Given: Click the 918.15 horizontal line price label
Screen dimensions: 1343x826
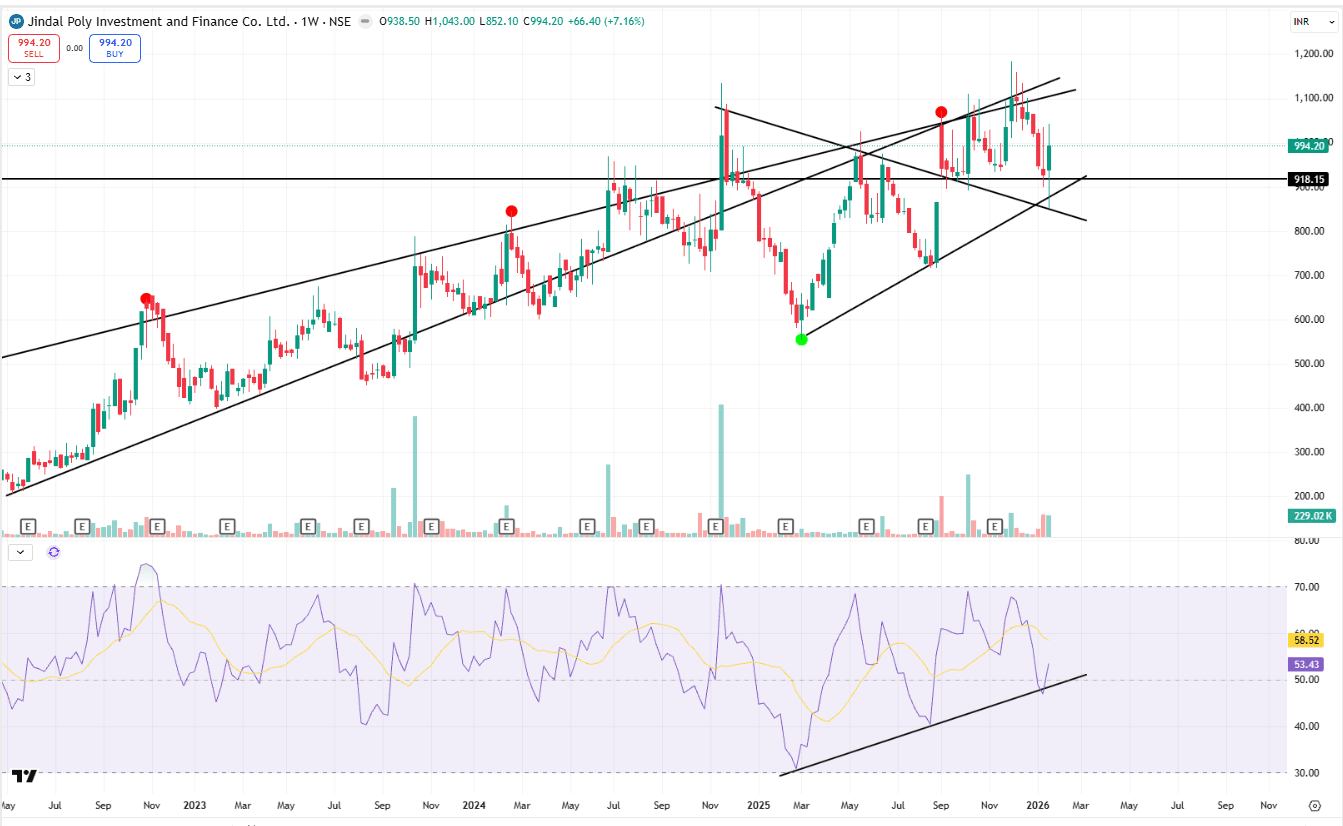Looking at the screenshot, I should pyautogui.click(x=1309, y=180).
